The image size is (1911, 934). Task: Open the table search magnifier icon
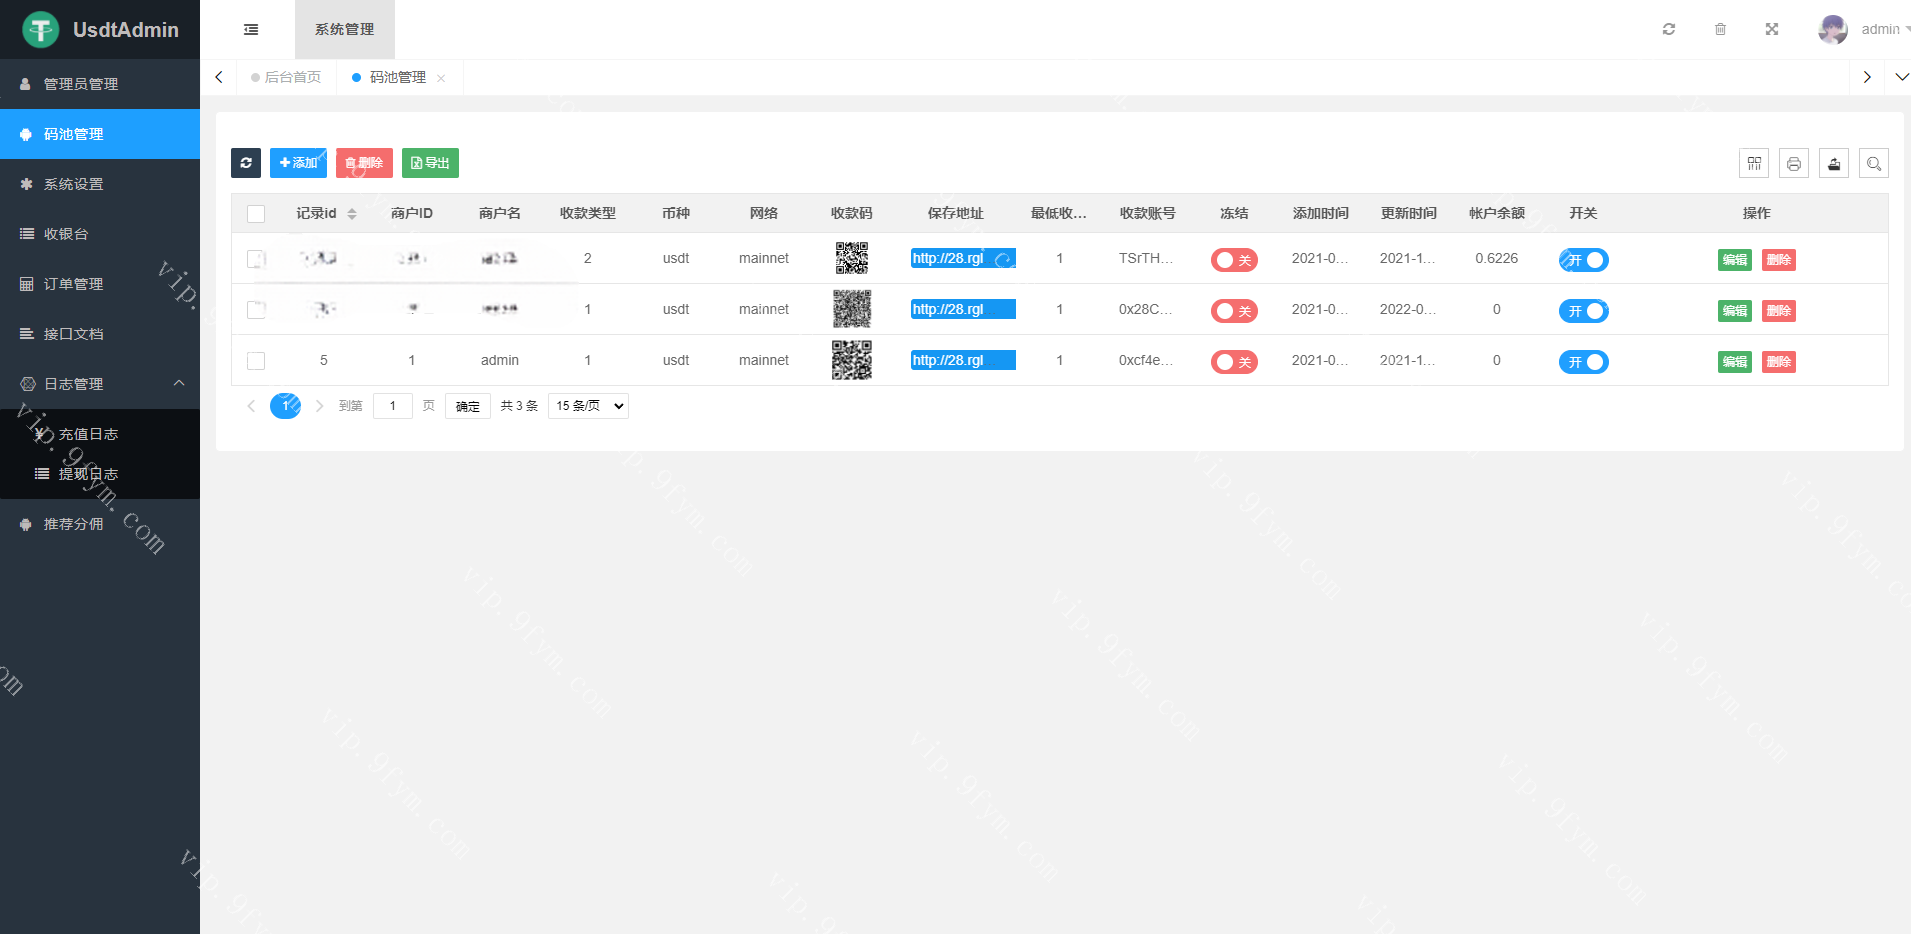1874,163
